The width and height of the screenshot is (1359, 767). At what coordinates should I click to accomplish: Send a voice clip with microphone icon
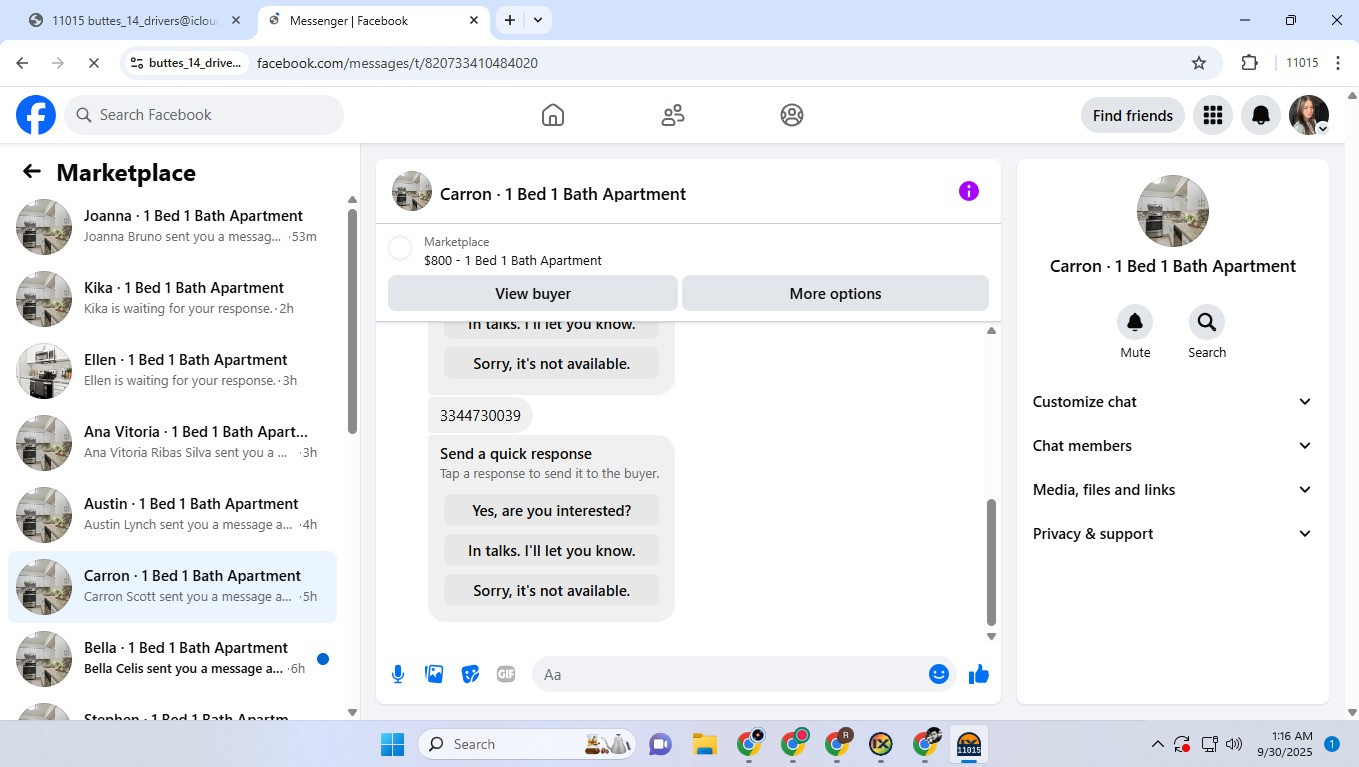tap(398, 674)
